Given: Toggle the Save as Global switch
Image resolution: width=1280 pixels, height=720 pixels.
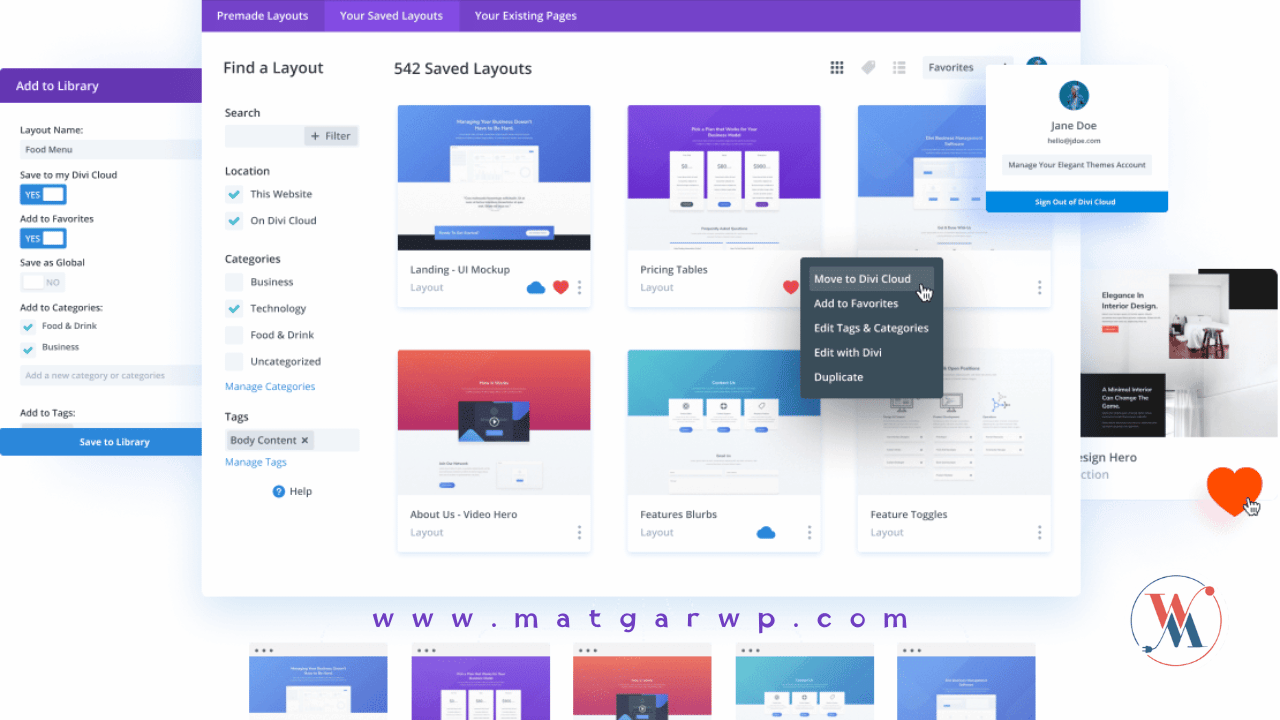Looking at the screenshot, I should tap(43, 283).
